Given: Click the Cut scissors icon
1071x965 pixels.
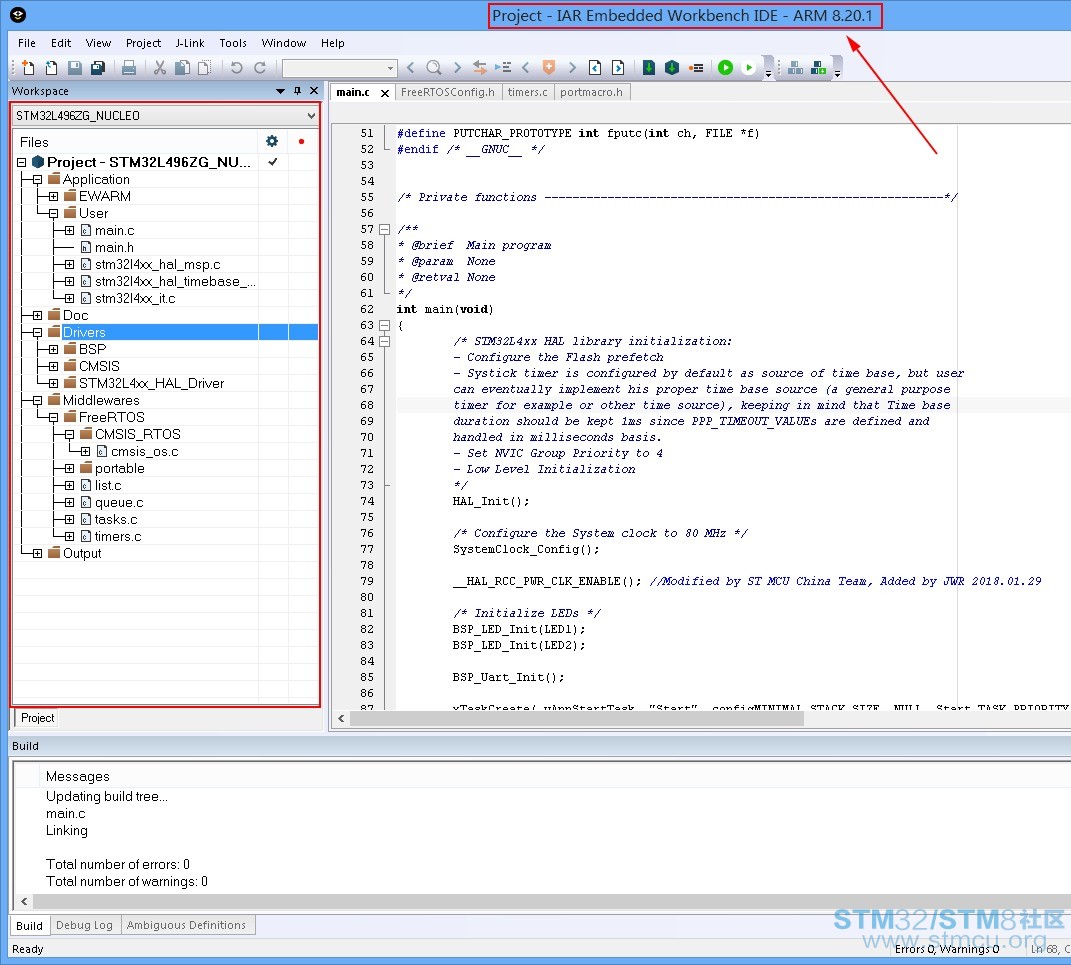Looking at the screenshot, I should tap(159, 68).
